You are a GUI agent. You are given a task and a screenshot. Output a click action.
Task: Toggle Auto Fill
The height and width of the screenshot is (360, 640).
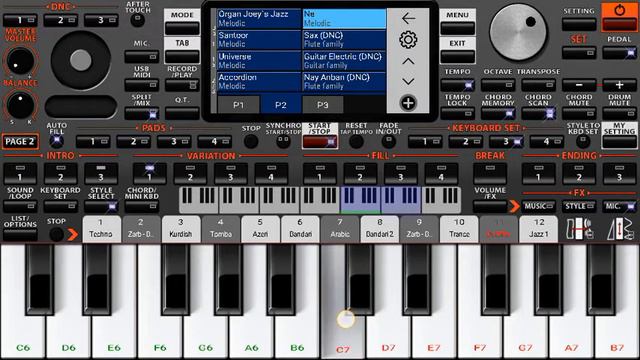(57, 141)
